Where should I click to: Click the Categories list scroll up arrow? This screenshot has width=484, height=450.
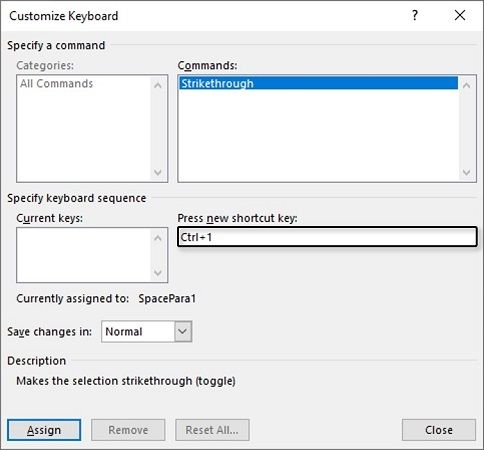158,85
